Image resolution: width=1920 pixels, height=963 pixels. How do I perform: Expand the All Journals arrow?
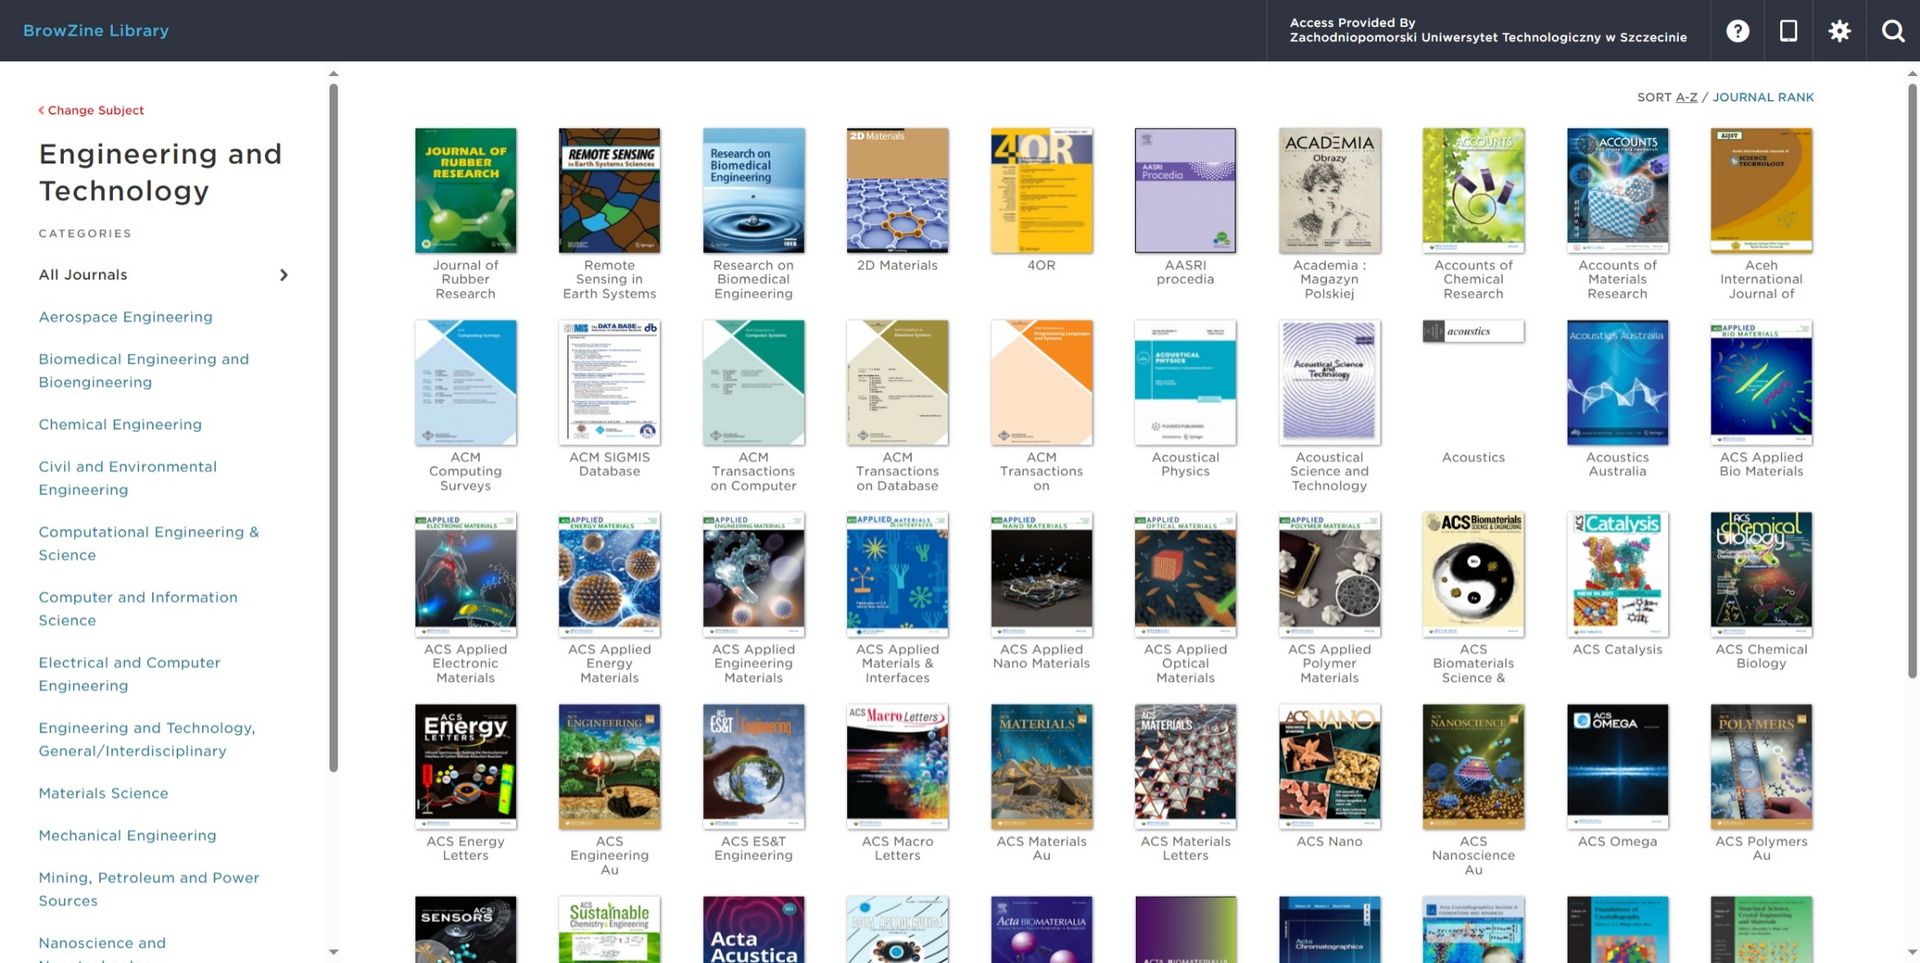[284, 275]
